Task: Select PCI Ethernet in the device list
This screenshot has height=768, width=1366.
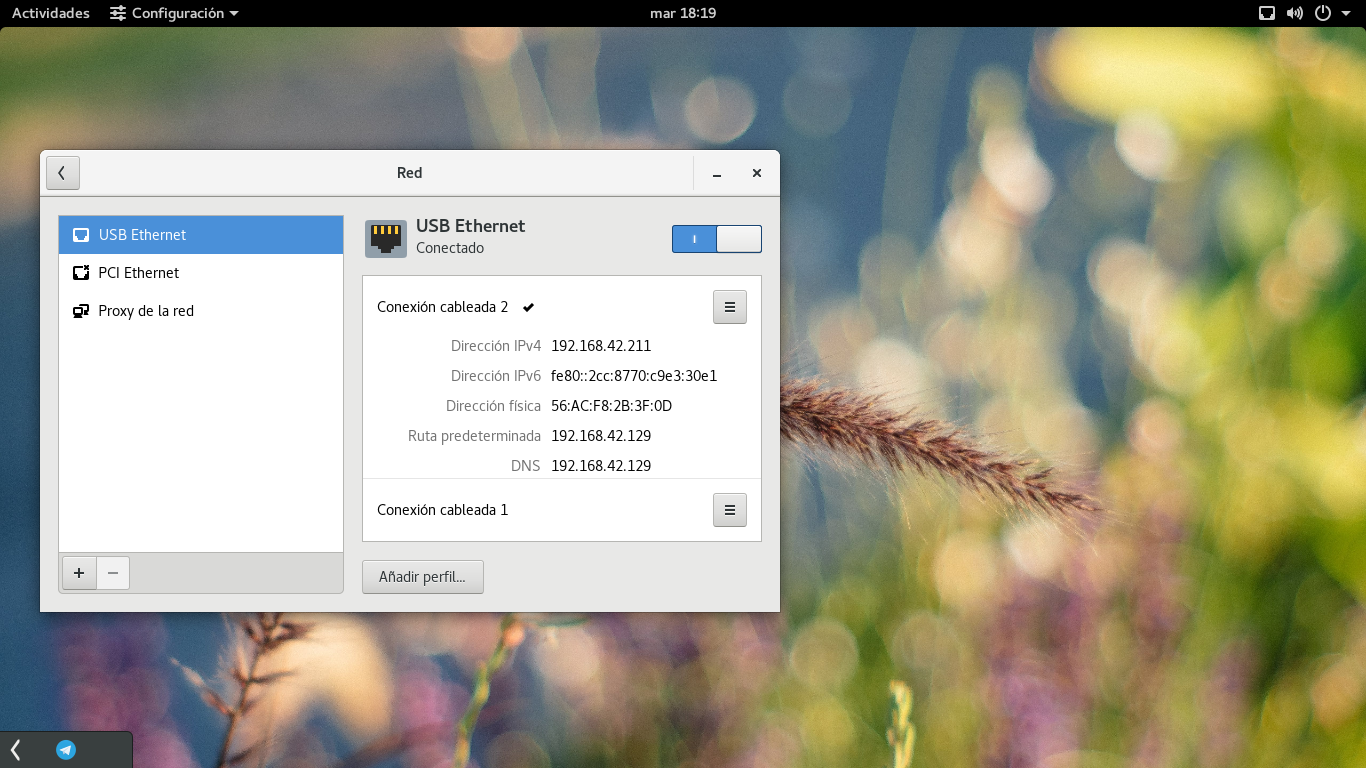Action: click(201, 273)
